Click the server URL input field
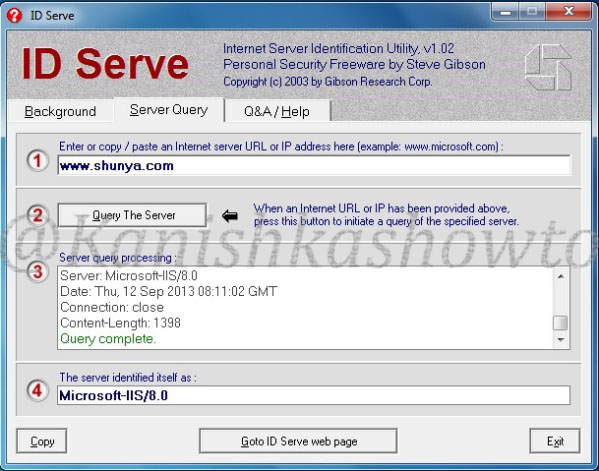Image resolution: width=599 pixels, height=471 pixels. click(314, 165)
